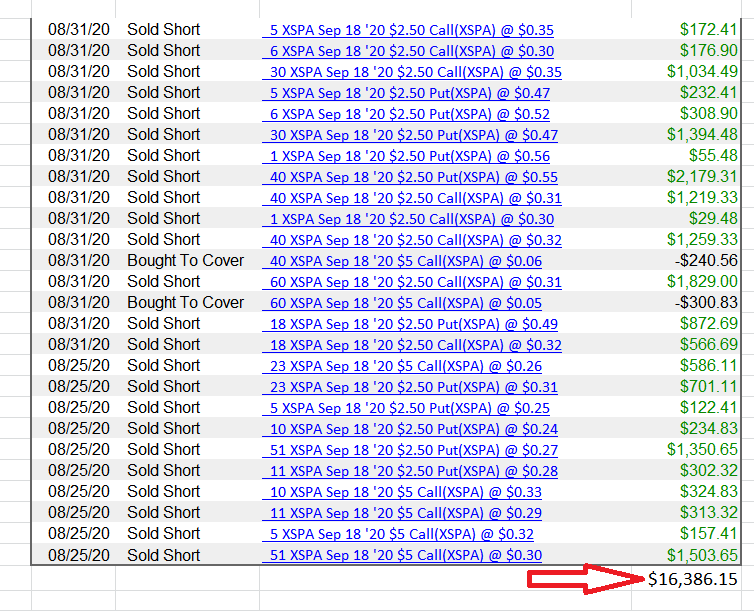Select amount cell $302.32
Viewport: 754px width, 611px height.
tap(708, 470)
